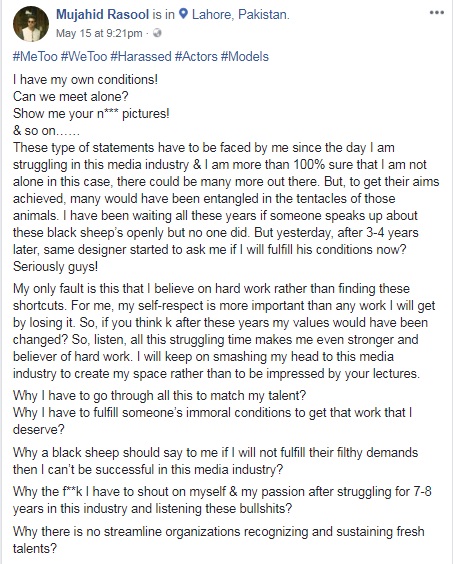
Task: Click the paragraph starting 'My only fault'
Action: pos(224,331)
